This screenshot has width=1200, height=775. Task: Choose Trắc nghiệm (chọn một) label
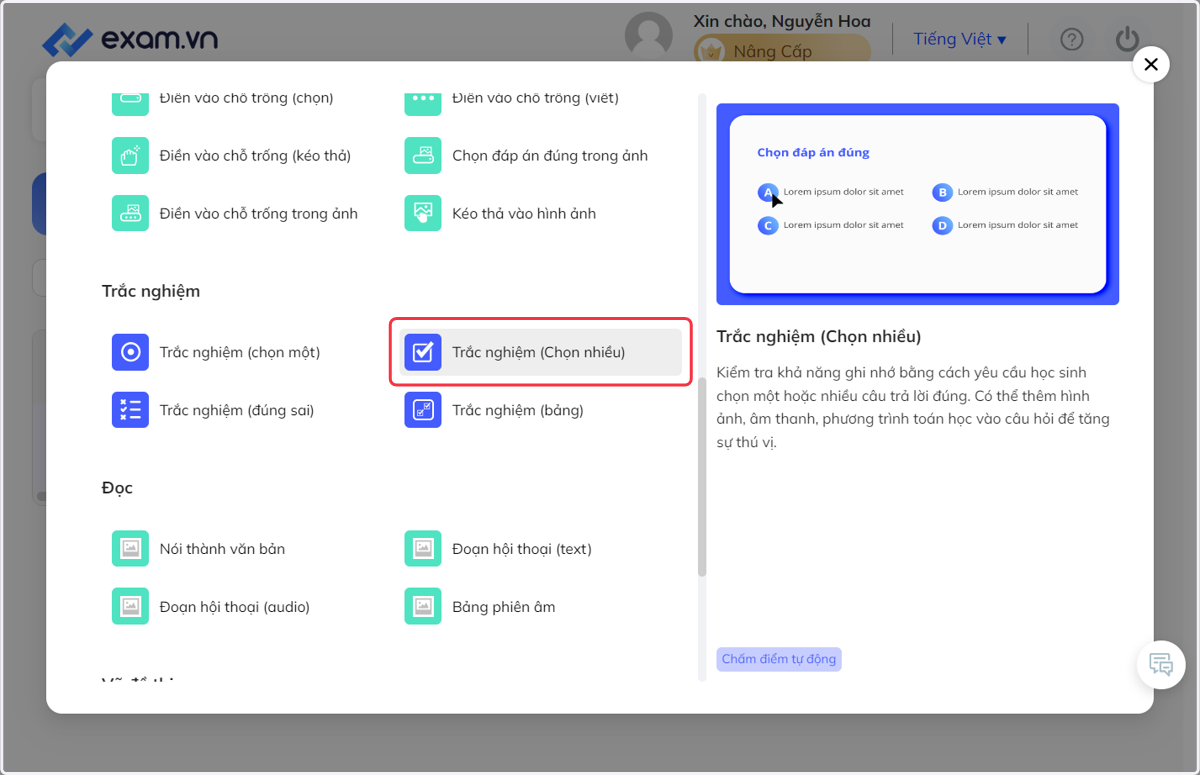240,352
